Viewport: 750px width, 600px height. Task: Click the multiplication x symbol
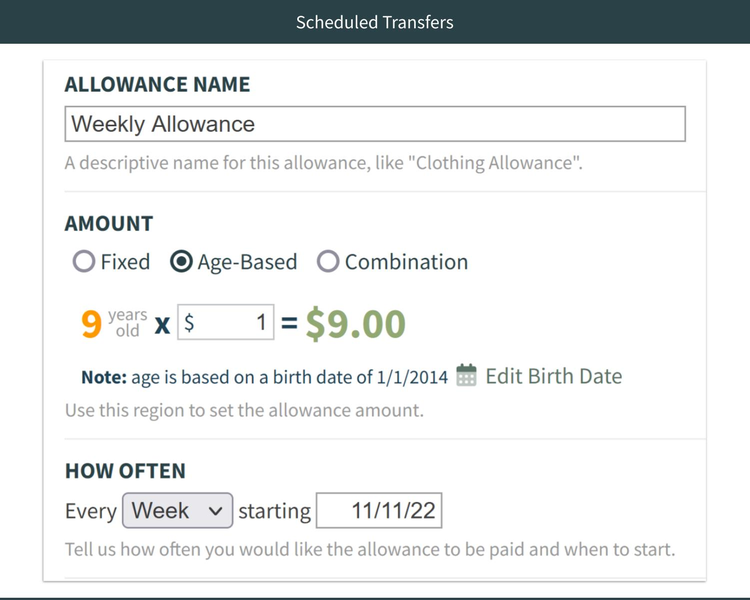point(162,325)
